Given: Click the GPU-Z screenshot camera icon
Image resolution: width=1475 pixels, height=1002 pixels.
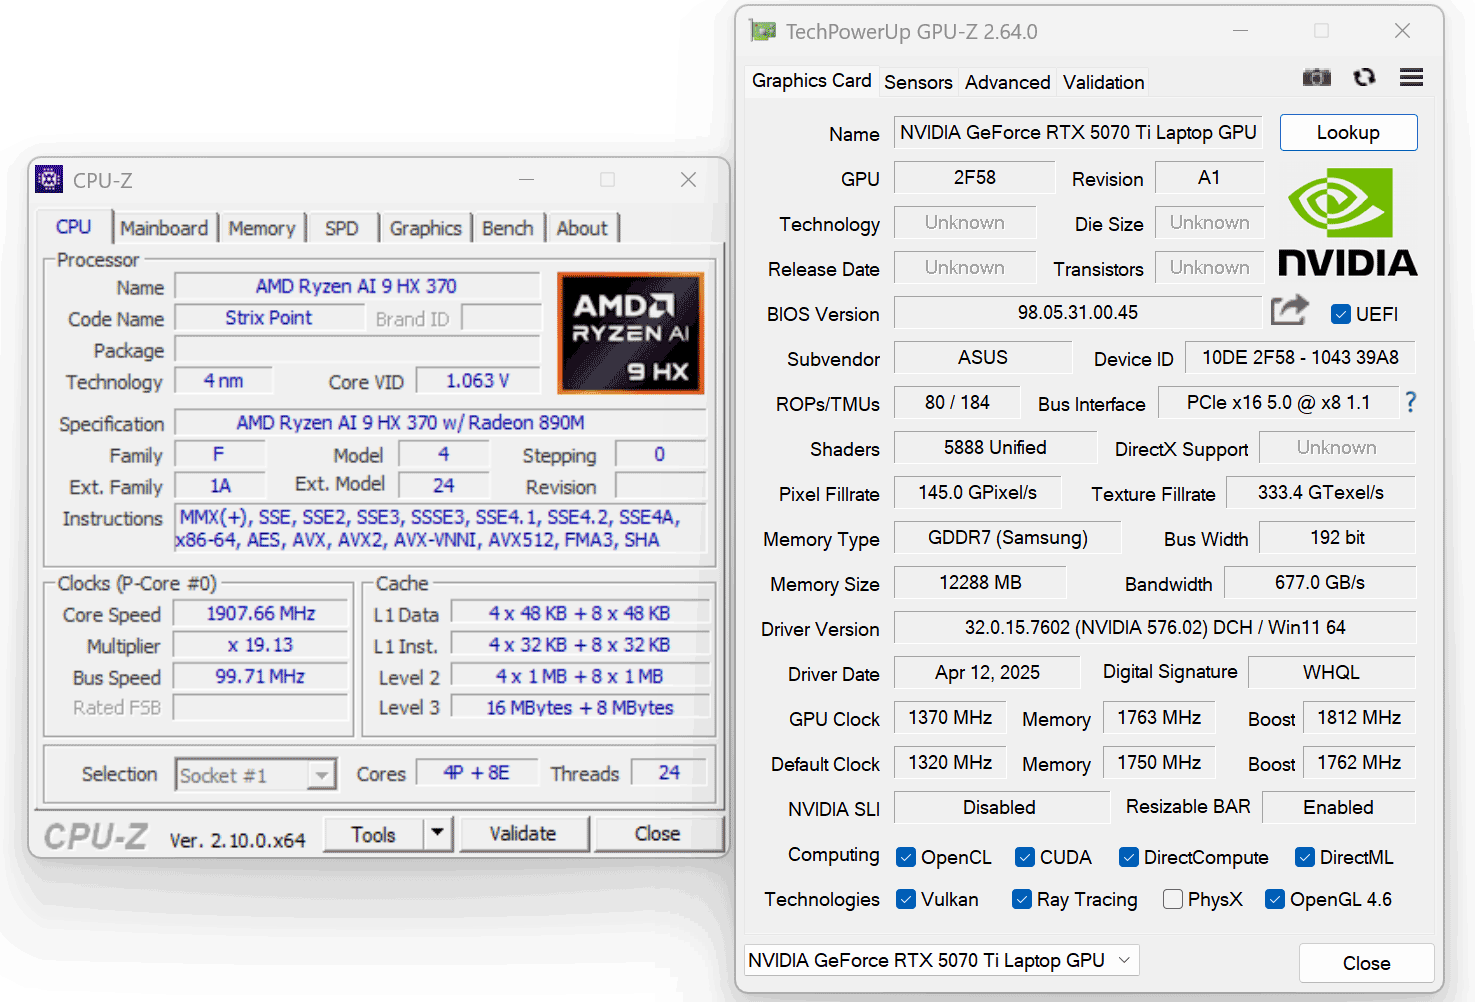Looking at the screenshot, I should point(1316,77).
